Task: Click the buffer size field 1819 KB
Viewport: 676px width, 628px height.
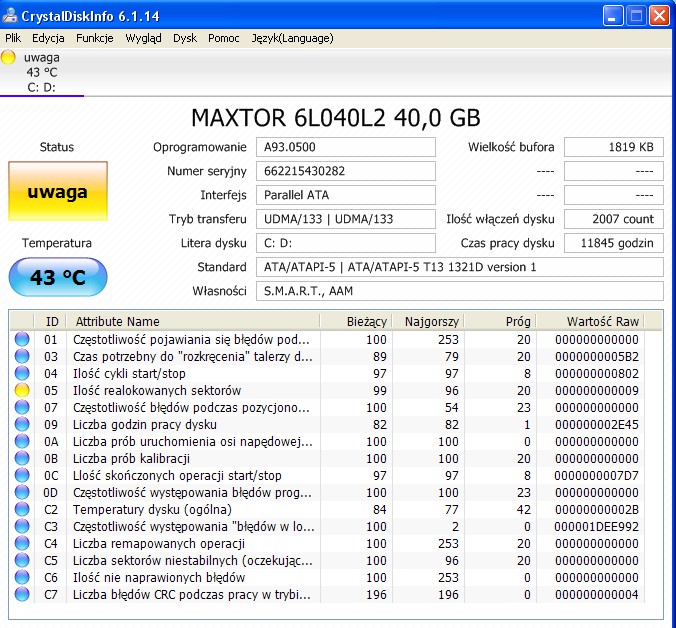Action: tap(614, 147)
